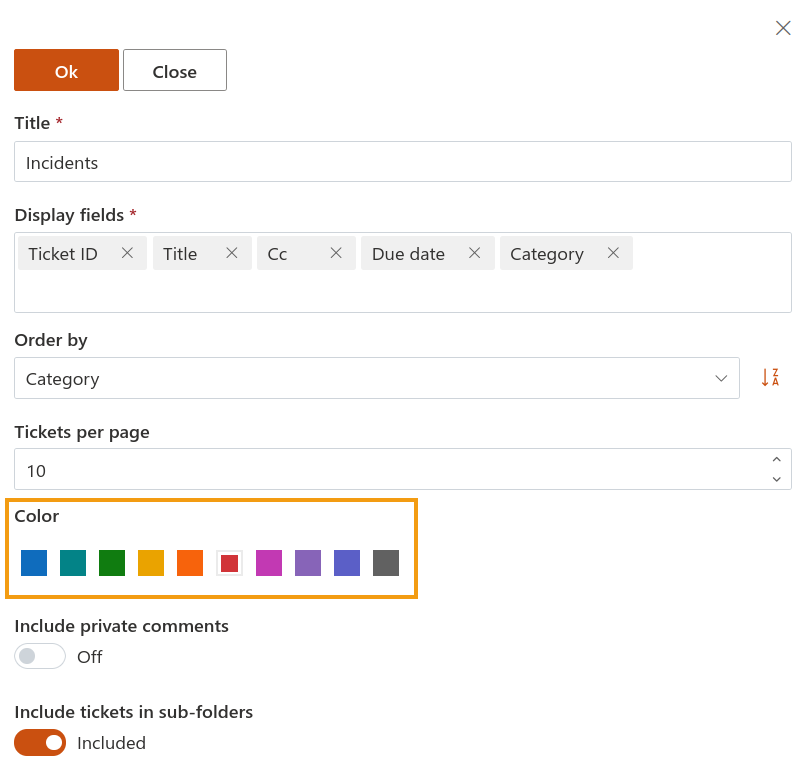
Task: Edit the Title field containing Incidents
Action: point(403,162)
